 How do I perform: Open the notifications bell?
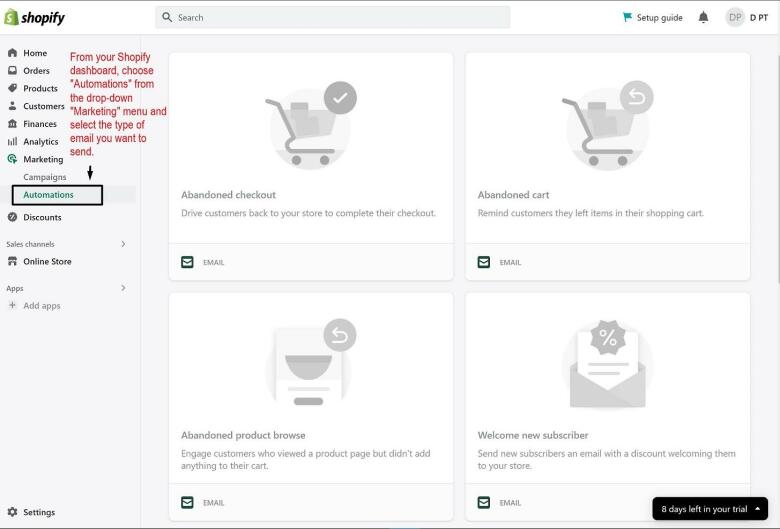[703, 17]
